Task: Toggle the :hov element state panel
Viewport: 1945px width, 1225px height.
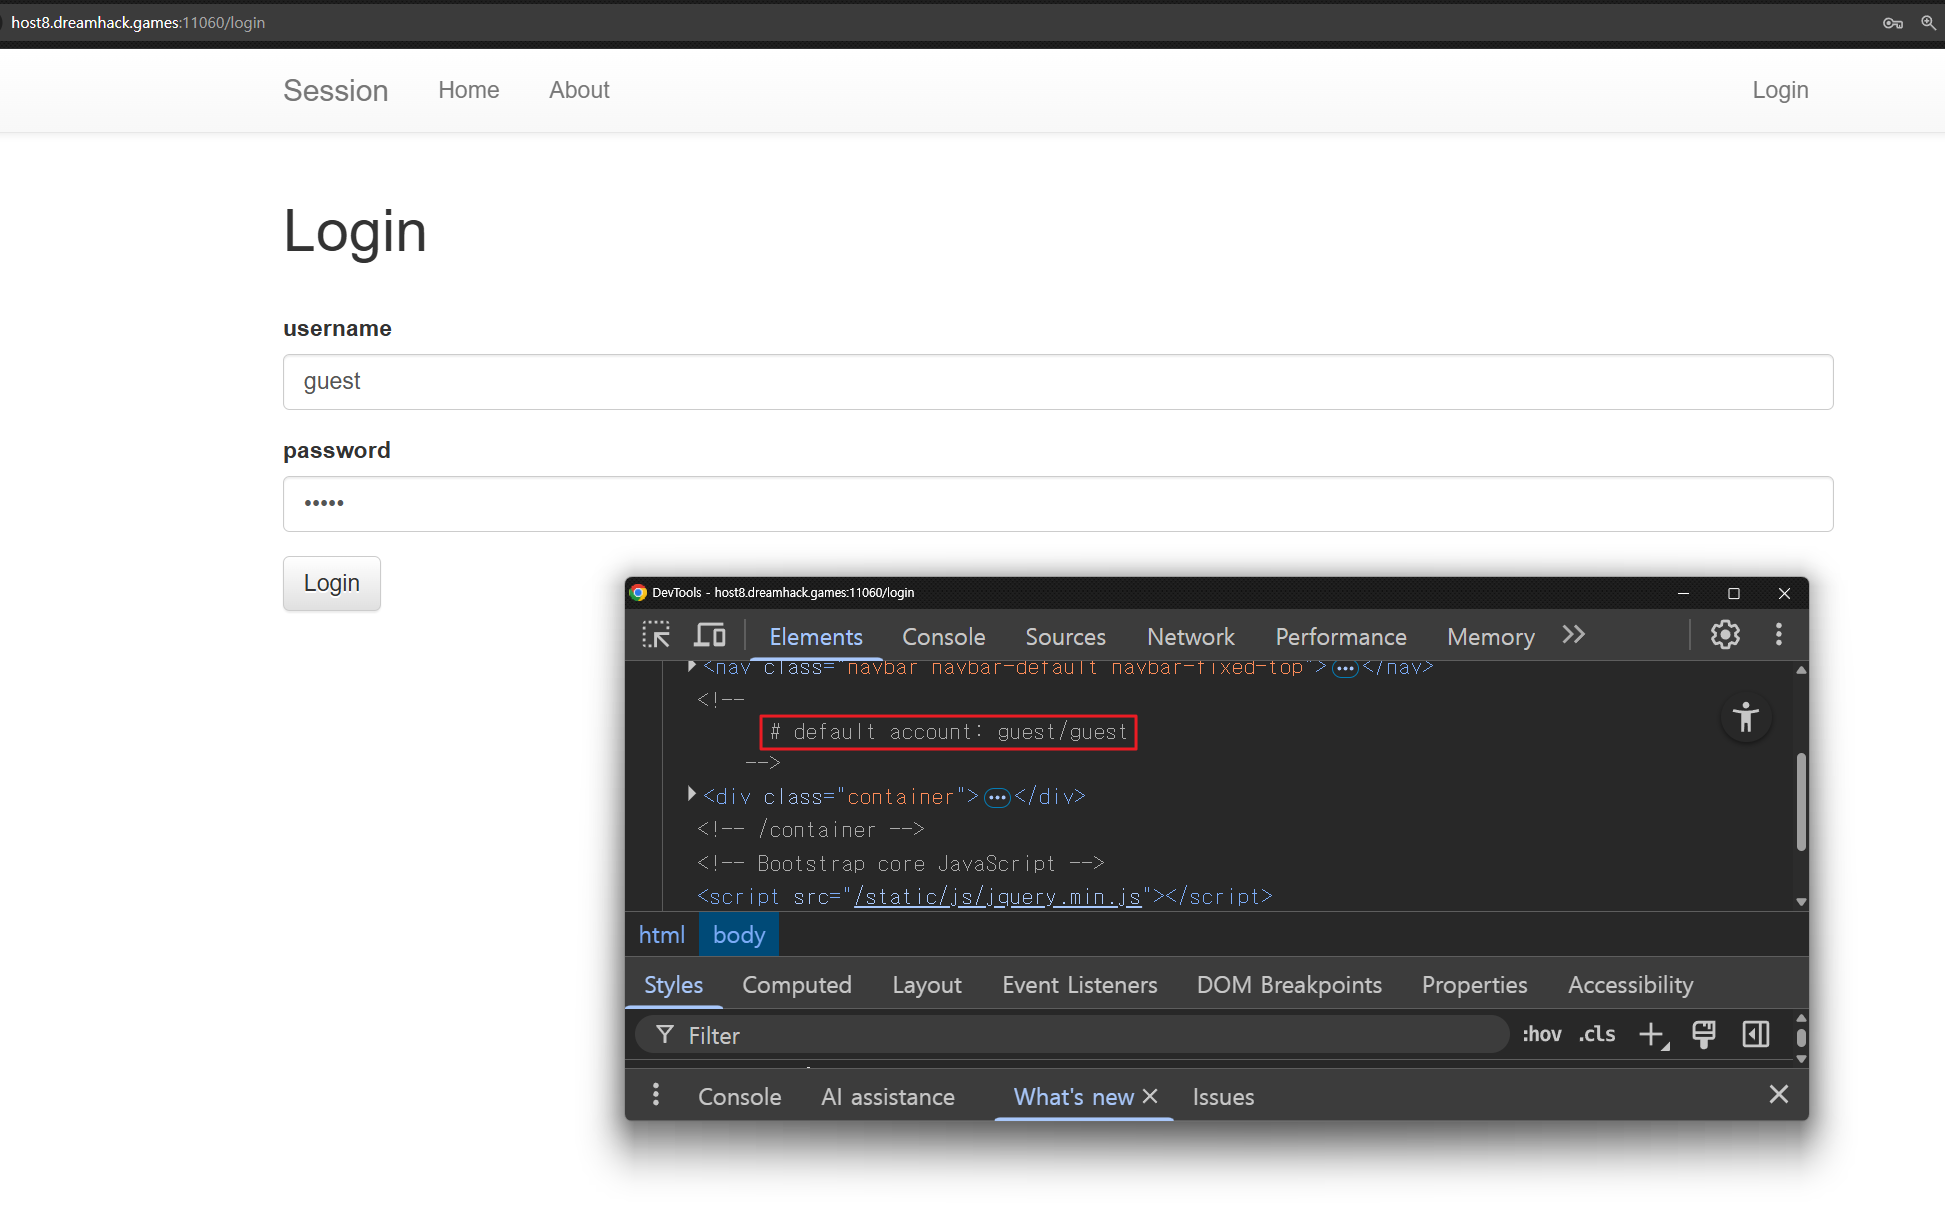Action: [x=1541, y=1035]
